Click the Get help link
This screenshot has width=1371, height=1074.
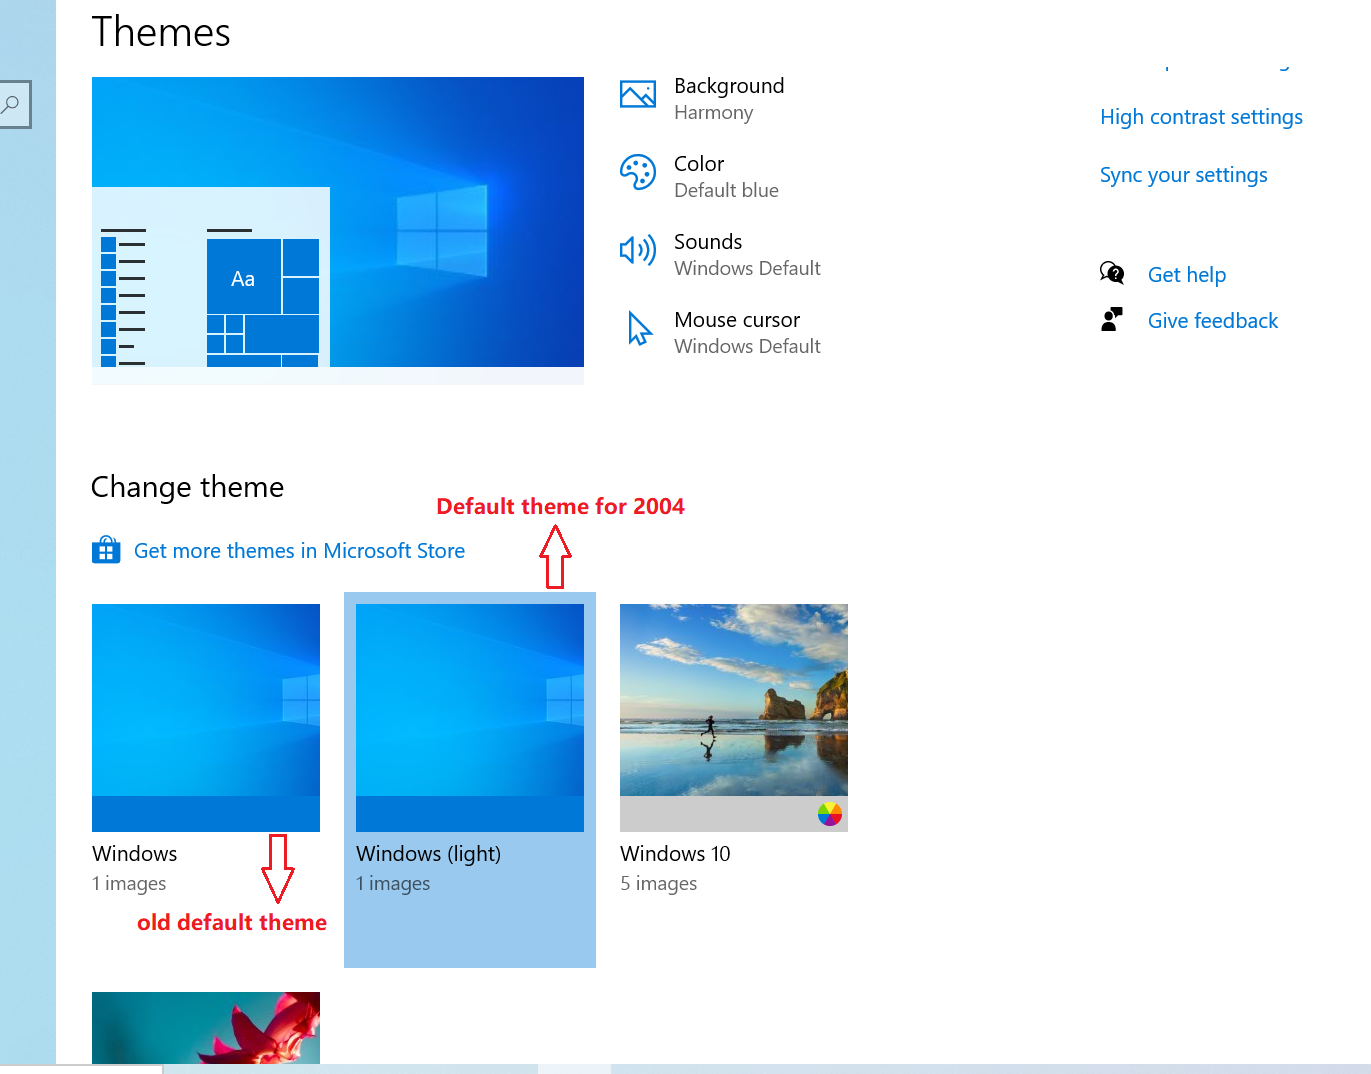click(x=1187, y=274)
